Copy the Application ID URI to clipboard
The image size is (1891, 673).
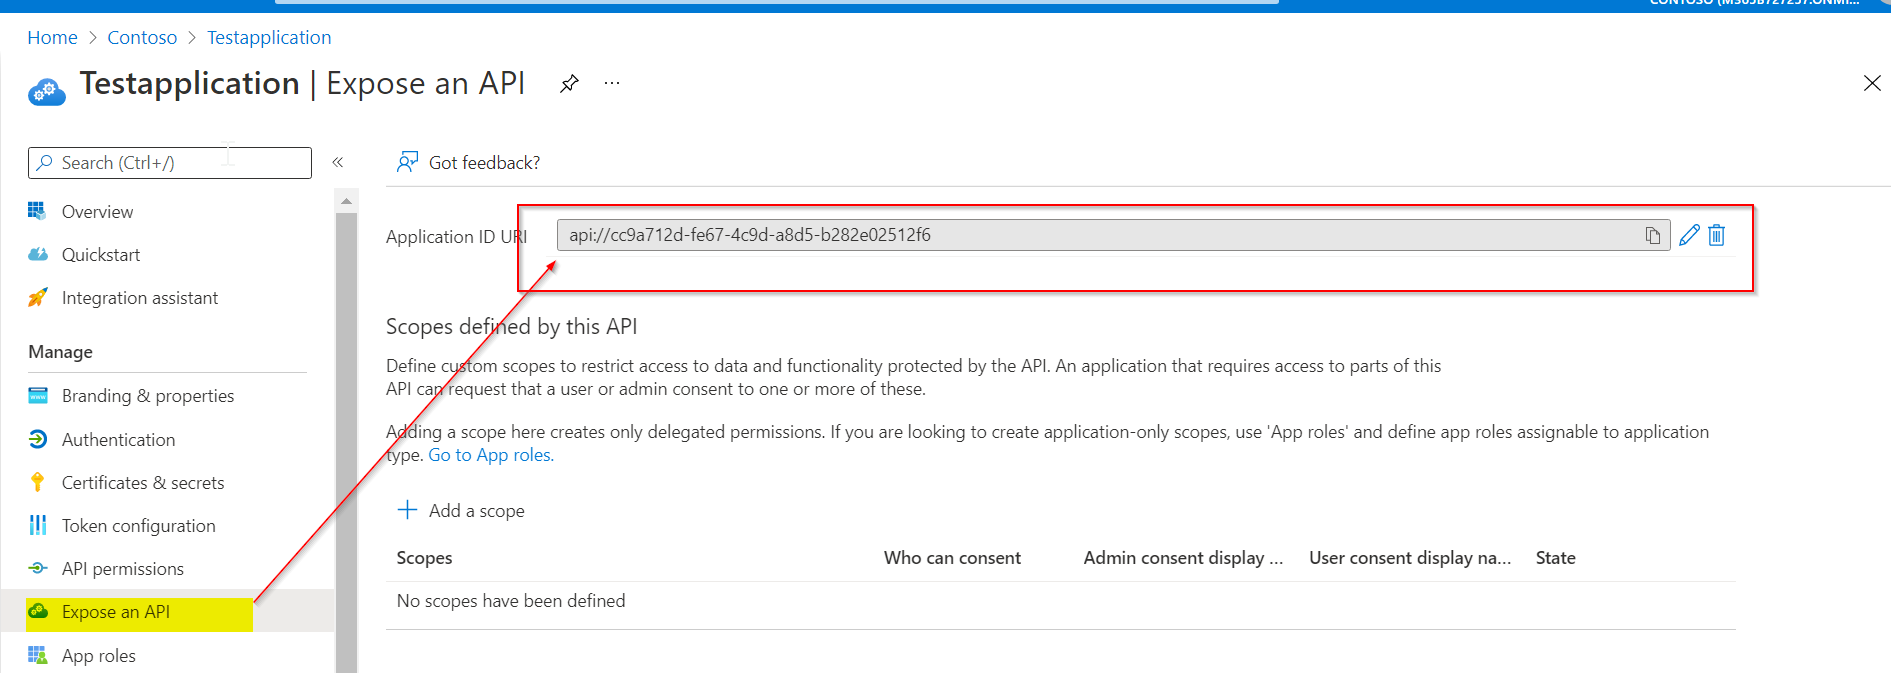tap(1652, 236)
